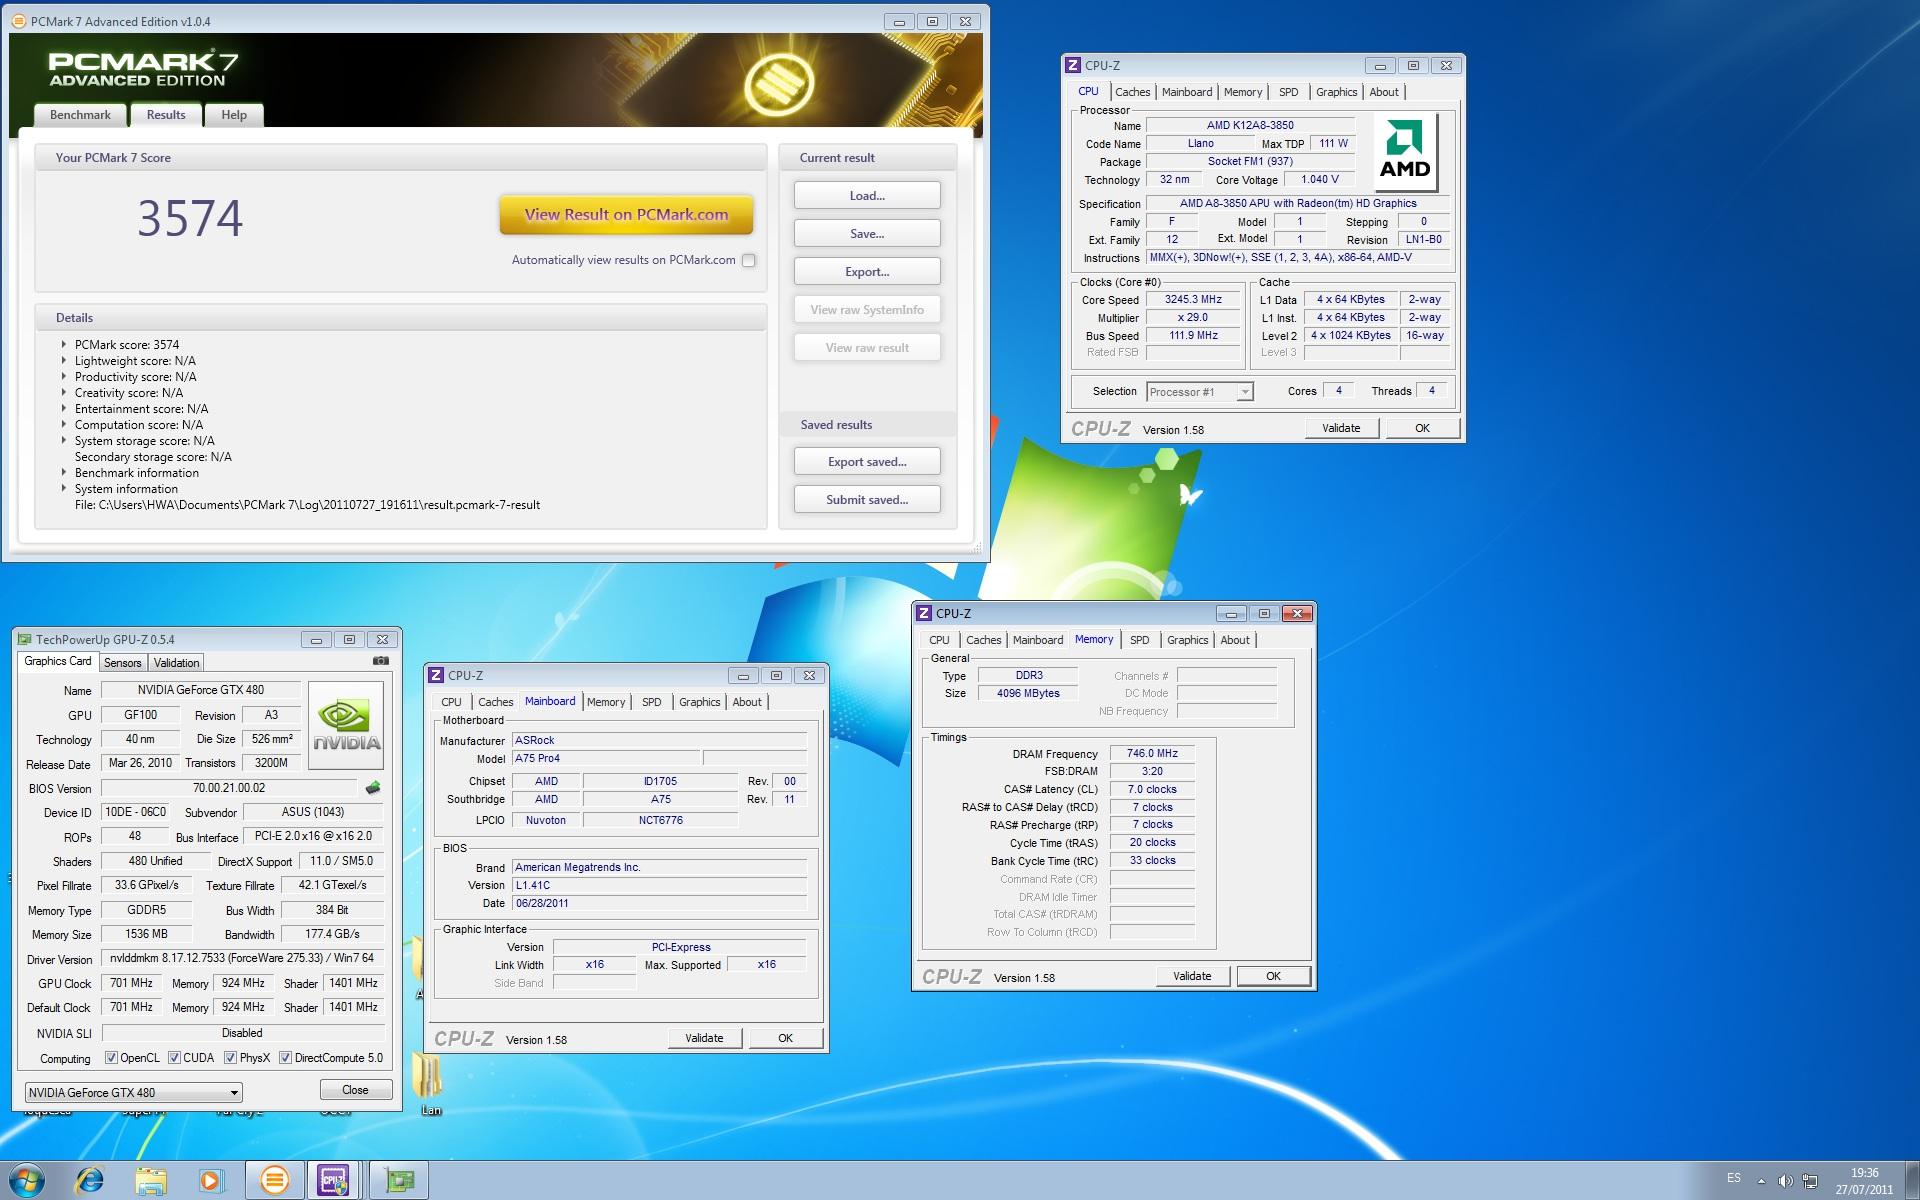1920x1200 pixels.
Task: Click Validate in CPU-Z Mainboard window
Action: click(704, 1038)
